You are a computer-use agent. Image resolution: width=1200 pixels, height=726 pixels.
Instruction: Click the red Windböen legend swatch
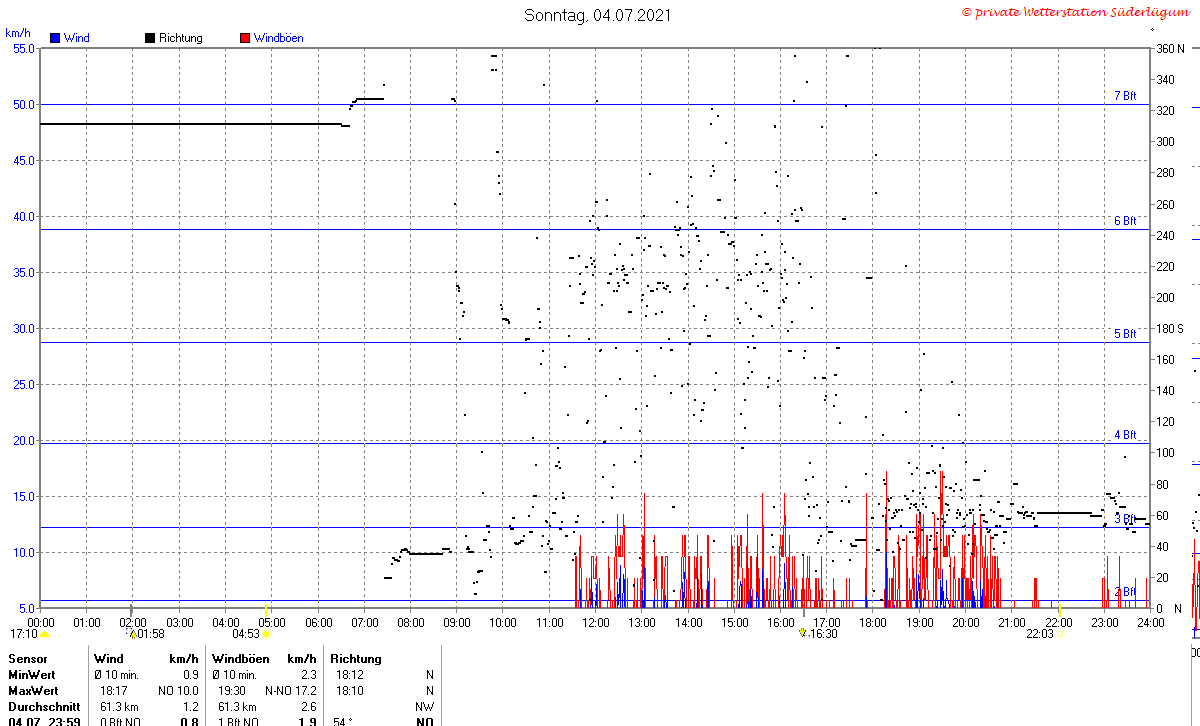coord(245,38)
